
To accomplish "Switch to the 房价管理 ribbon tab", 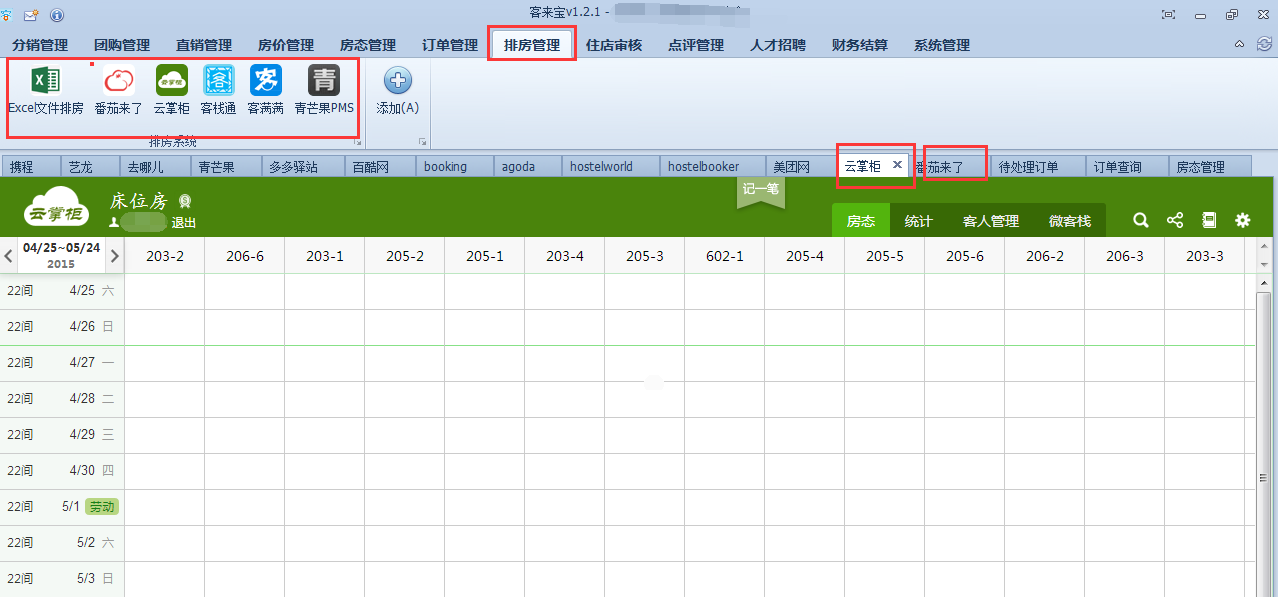I will [286, 45].
